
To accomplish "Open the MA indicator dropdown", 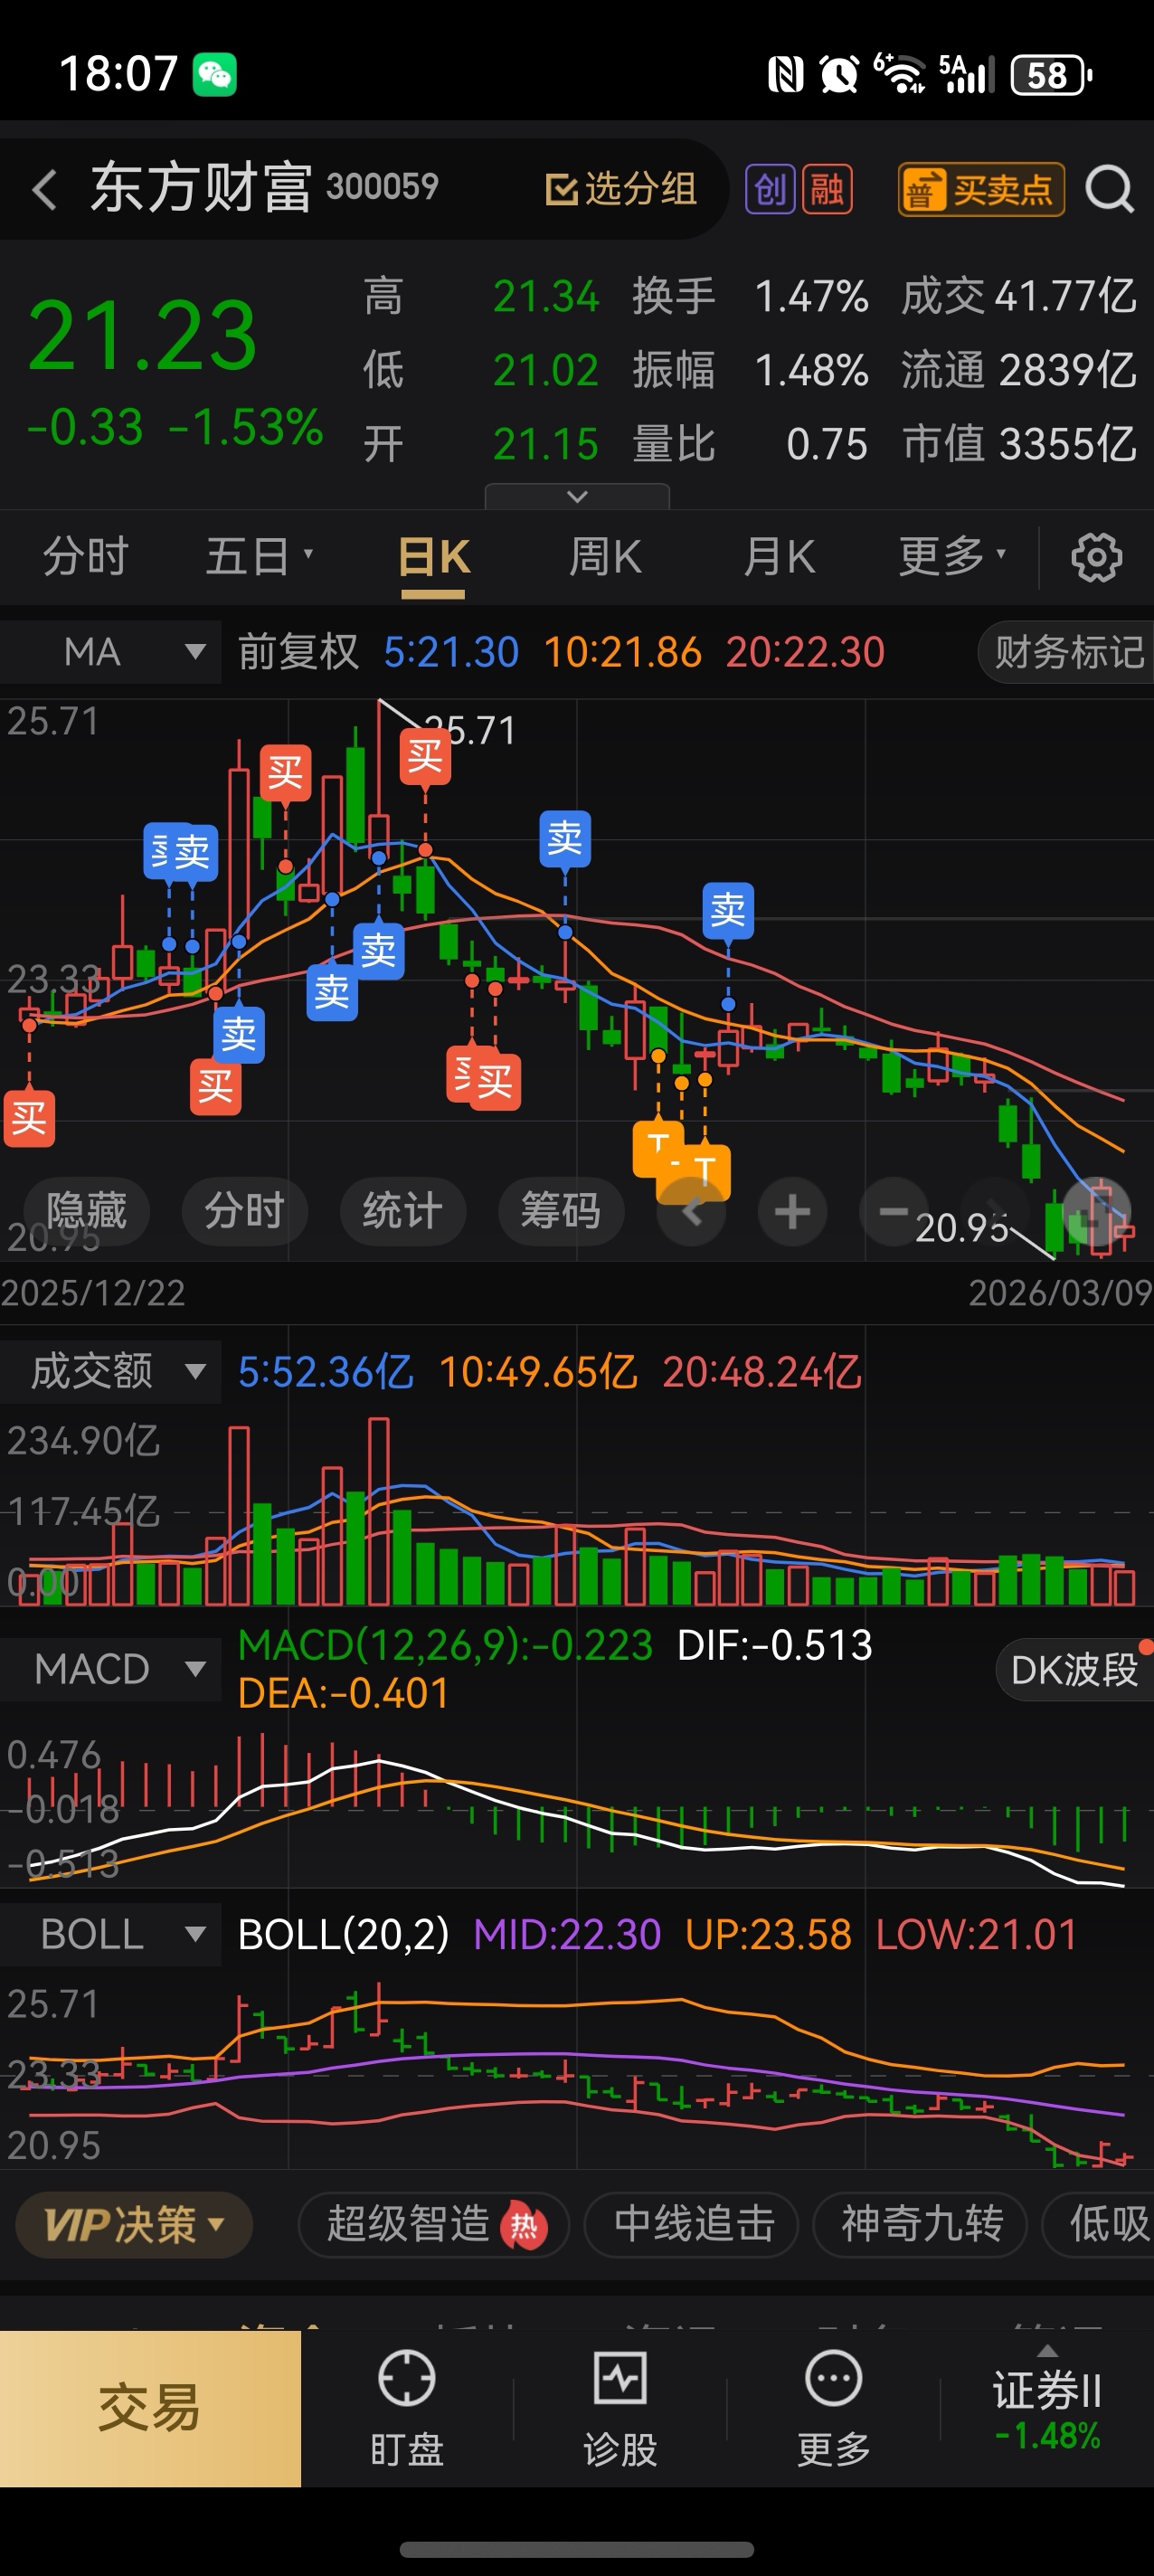I will click(110, 652).
